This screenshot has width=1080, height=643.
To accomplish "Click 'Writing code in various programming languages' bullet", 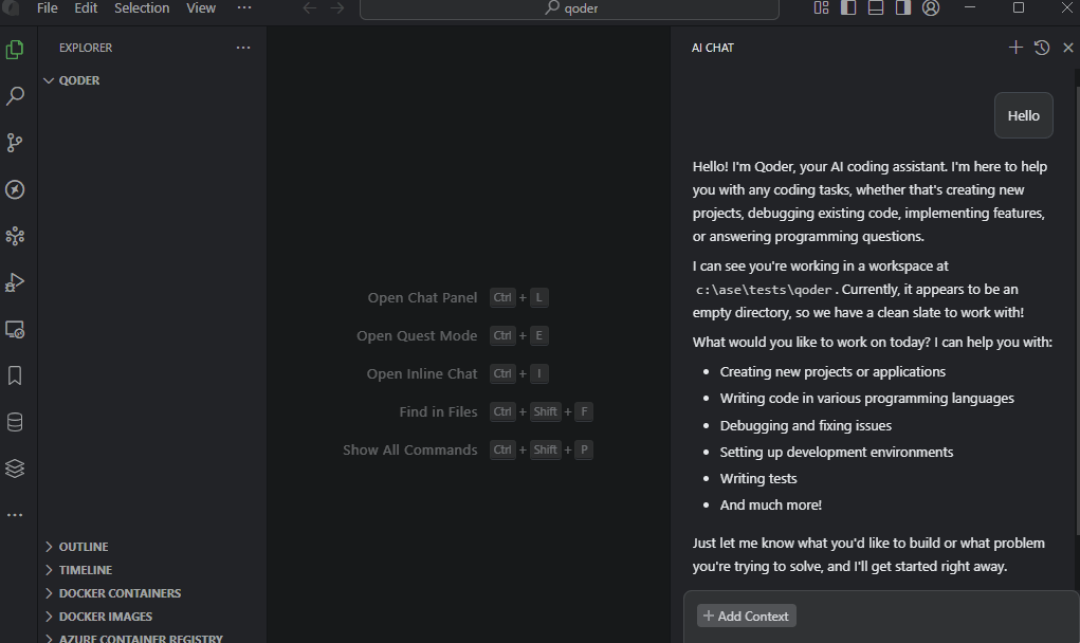I will [866, 399].
